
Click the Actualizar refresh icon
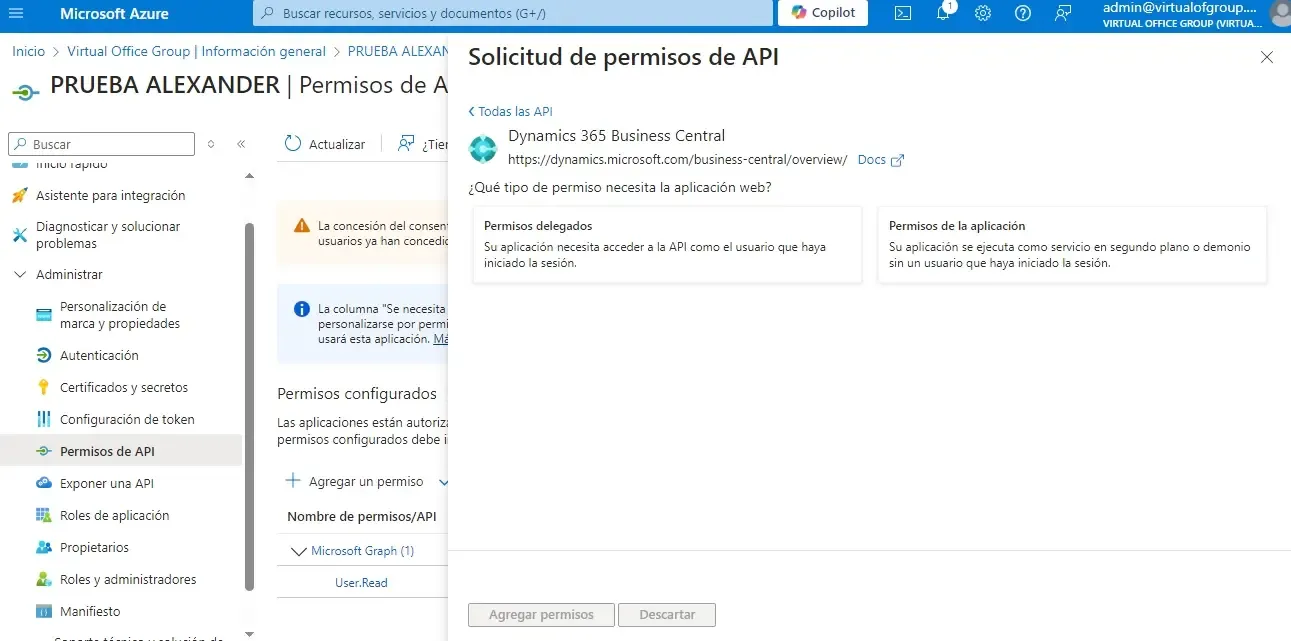[293, 144]
